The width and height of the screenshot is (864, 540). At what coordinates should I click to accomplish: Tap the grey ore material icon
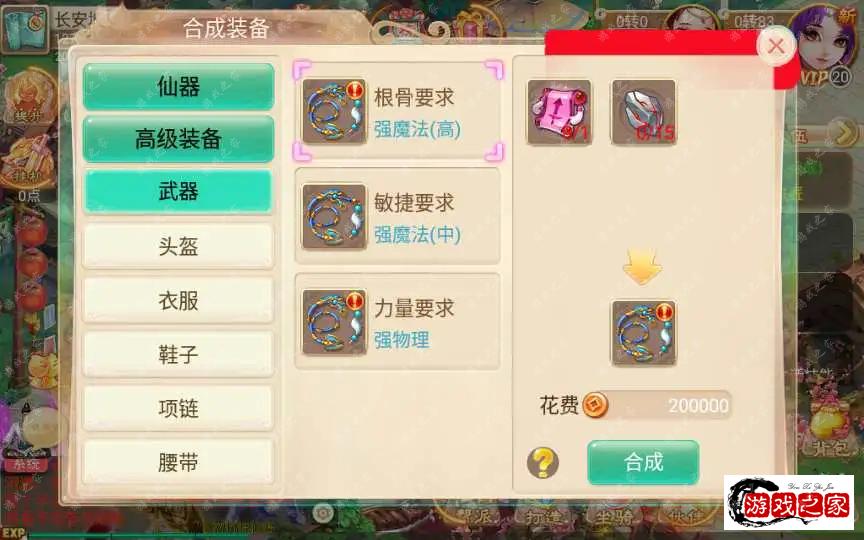(644, 112)
